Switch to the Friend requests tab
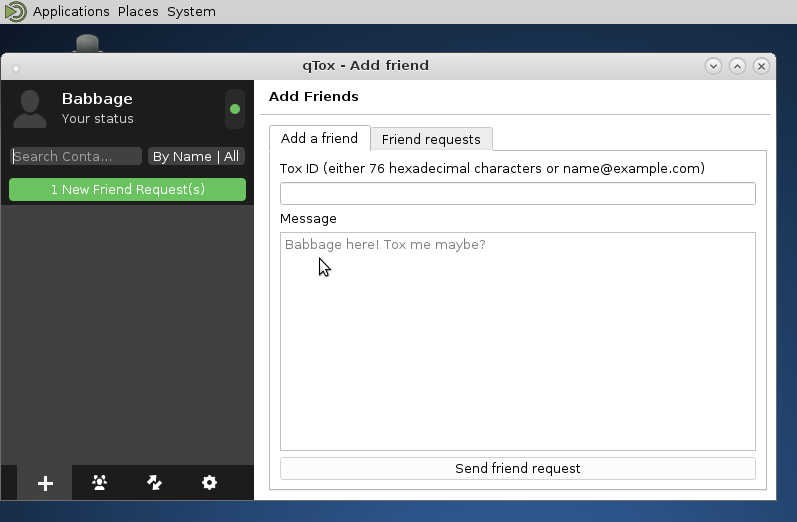Screen dimensions: 797x522 pos(431,139)
